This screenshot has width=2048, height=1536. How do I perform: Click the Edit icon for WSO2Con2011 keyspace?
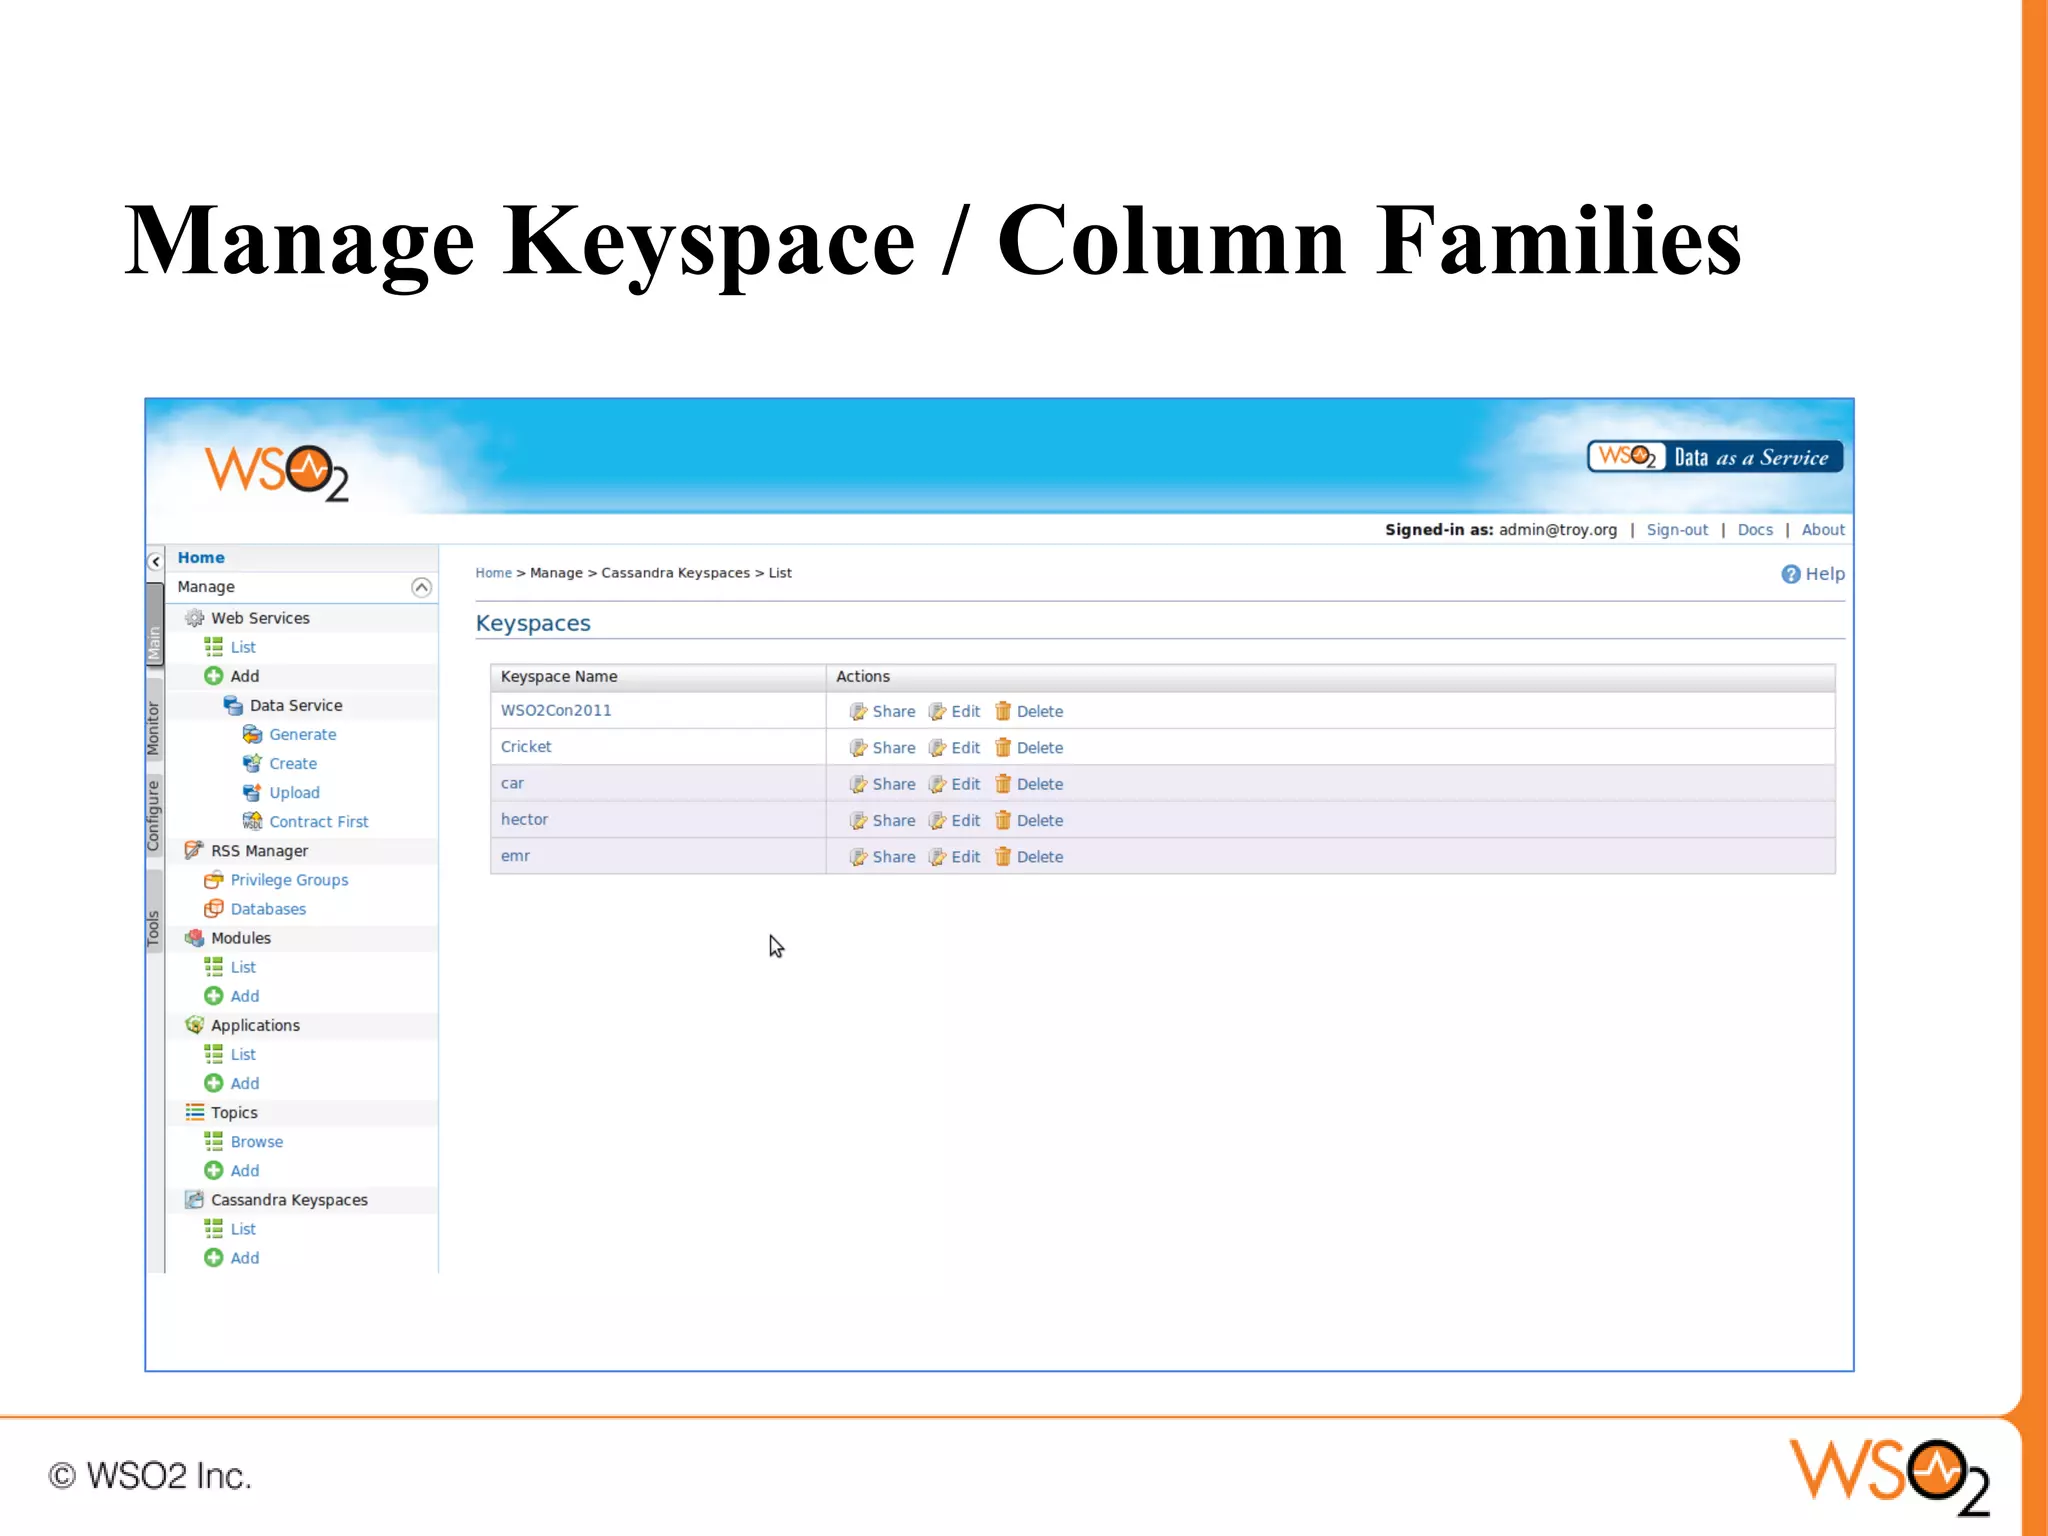[937, 711]
